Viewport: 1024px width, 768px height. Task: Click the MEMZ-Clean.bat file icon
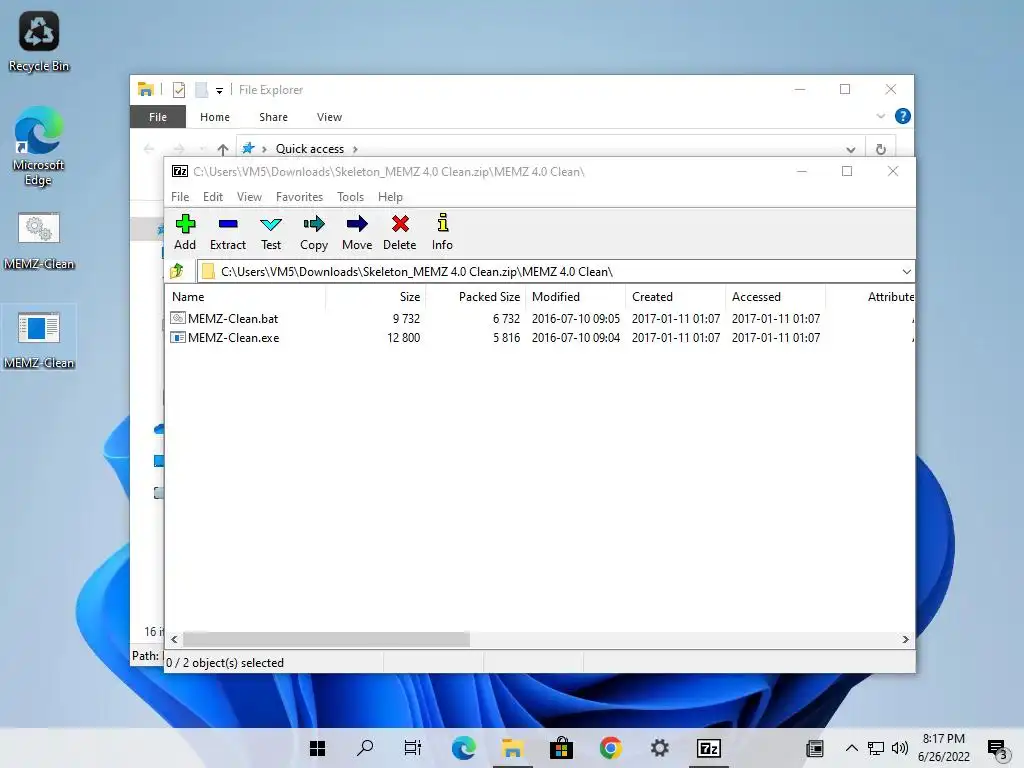177,319
